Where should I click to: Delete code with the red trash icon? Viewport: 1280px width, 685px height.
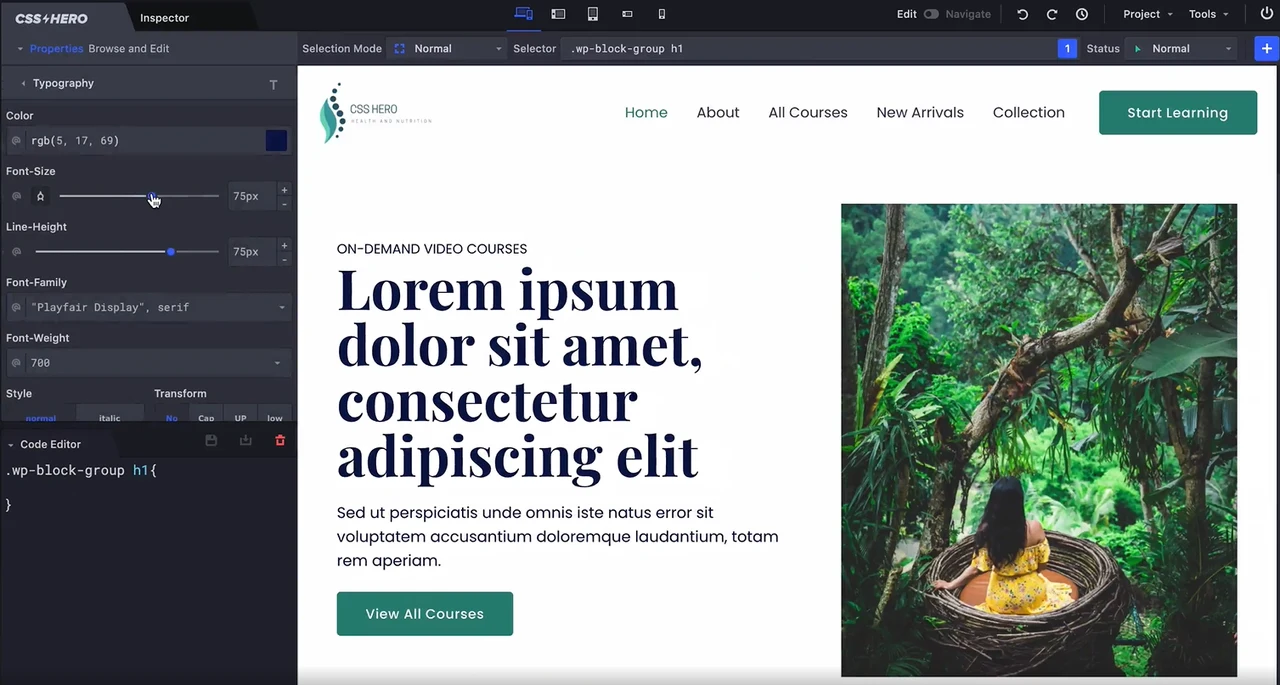pyautogui.click(x=280, y=441)
